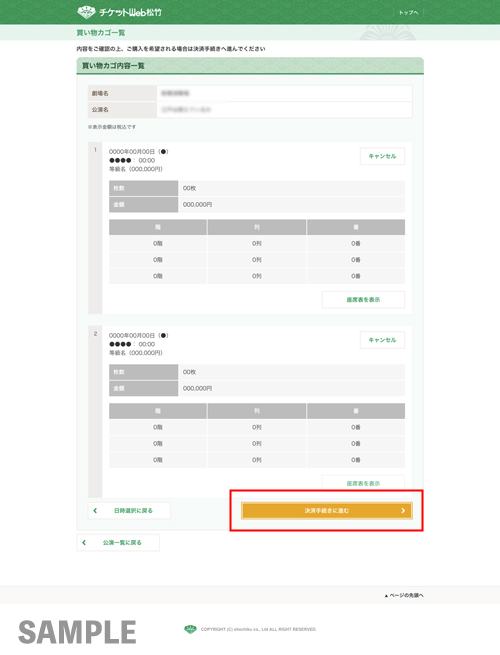Click the チケットWeb松竹 logo in header

[x=119, y=12]
